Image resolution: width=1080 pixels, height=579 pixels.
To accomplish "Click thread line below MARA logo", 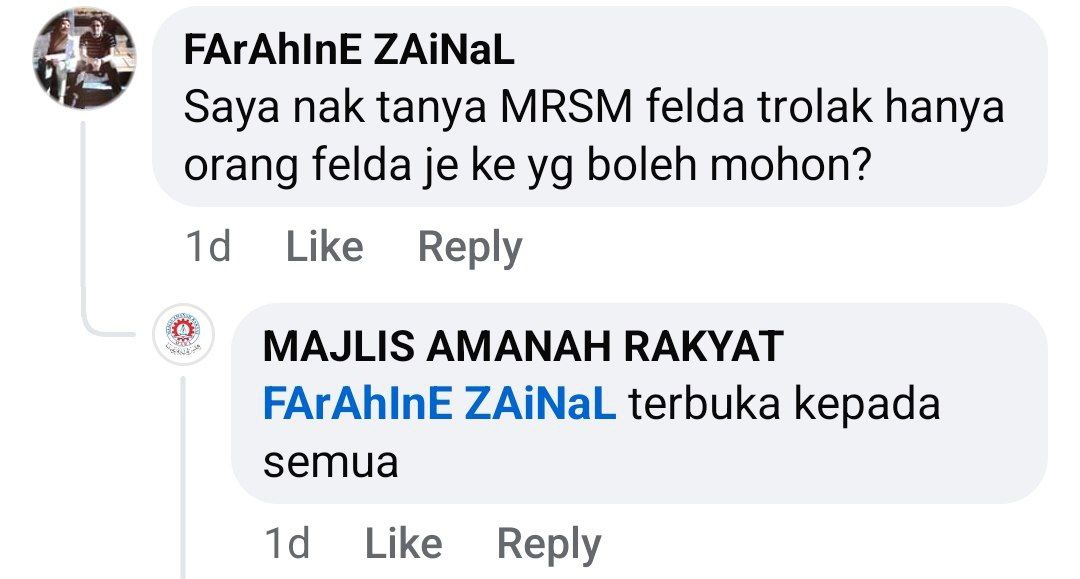I will pos(183,477).
